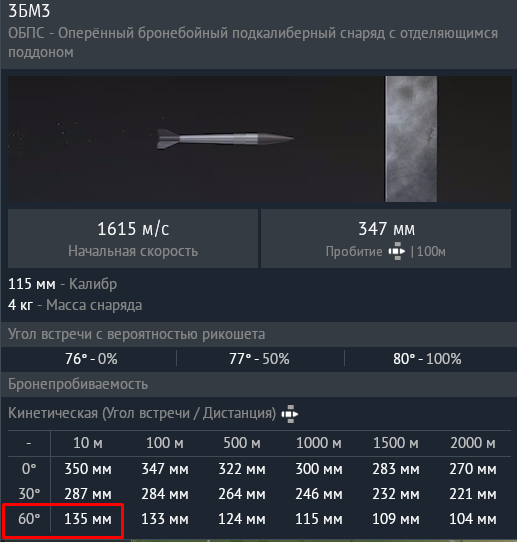Screen dimensions: 517x542
Task: Click the Угол встречи с вероятностью рикошета header
Action: point(137,334)
